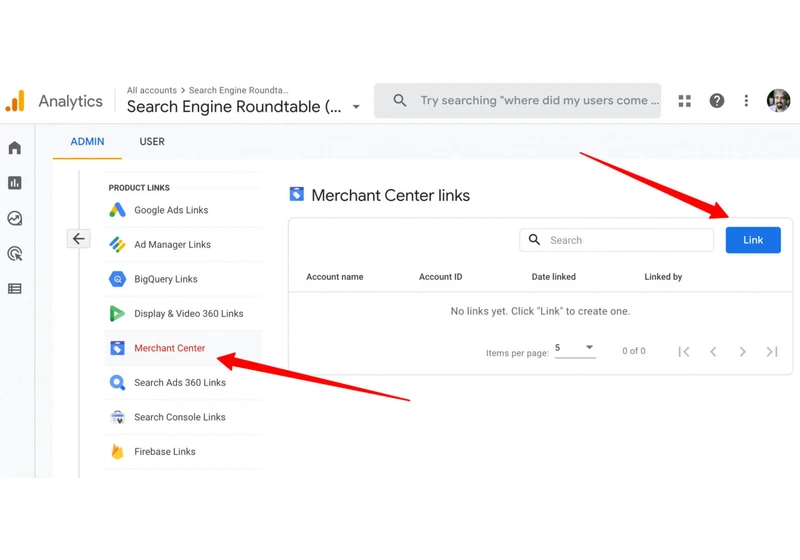This screenshot has height=560, width=800.
Task: Open the Reports bar chart icon
Action: 15,183
